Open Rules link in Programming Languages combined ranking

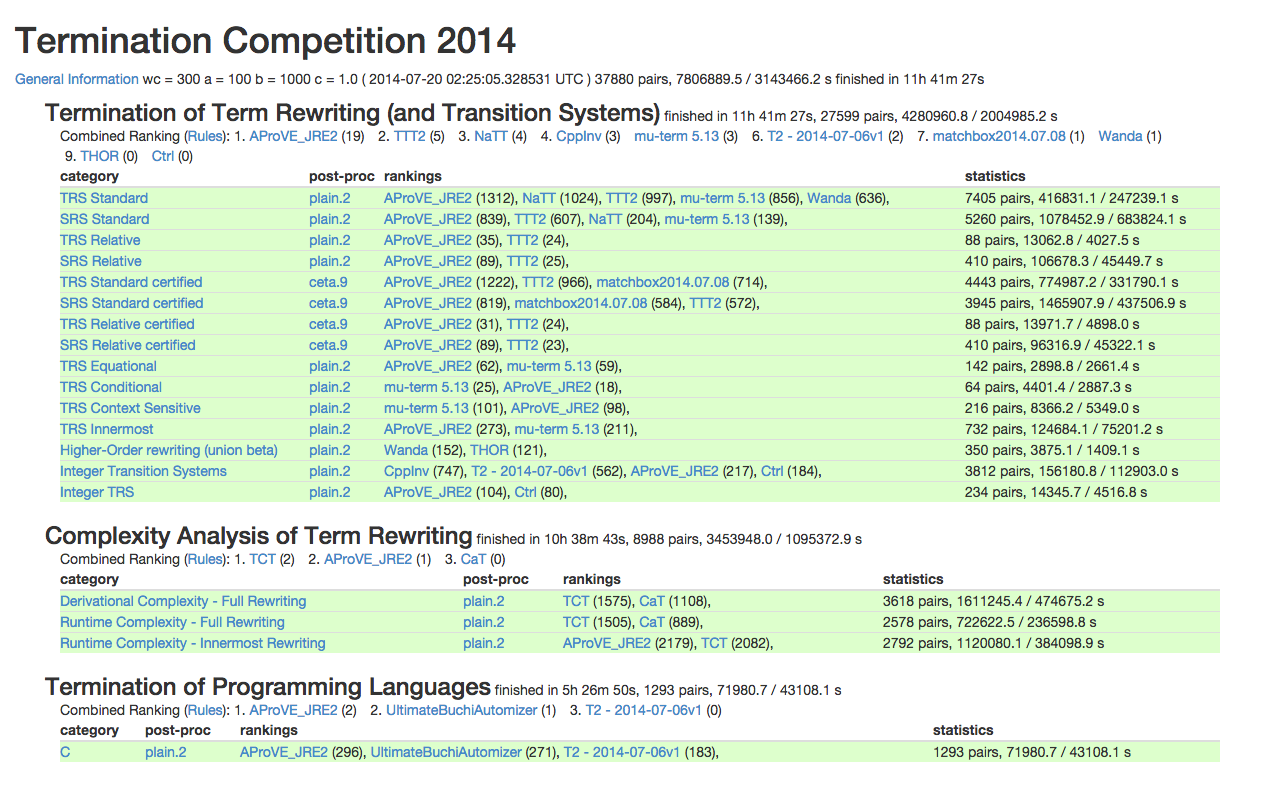(206, 710)
